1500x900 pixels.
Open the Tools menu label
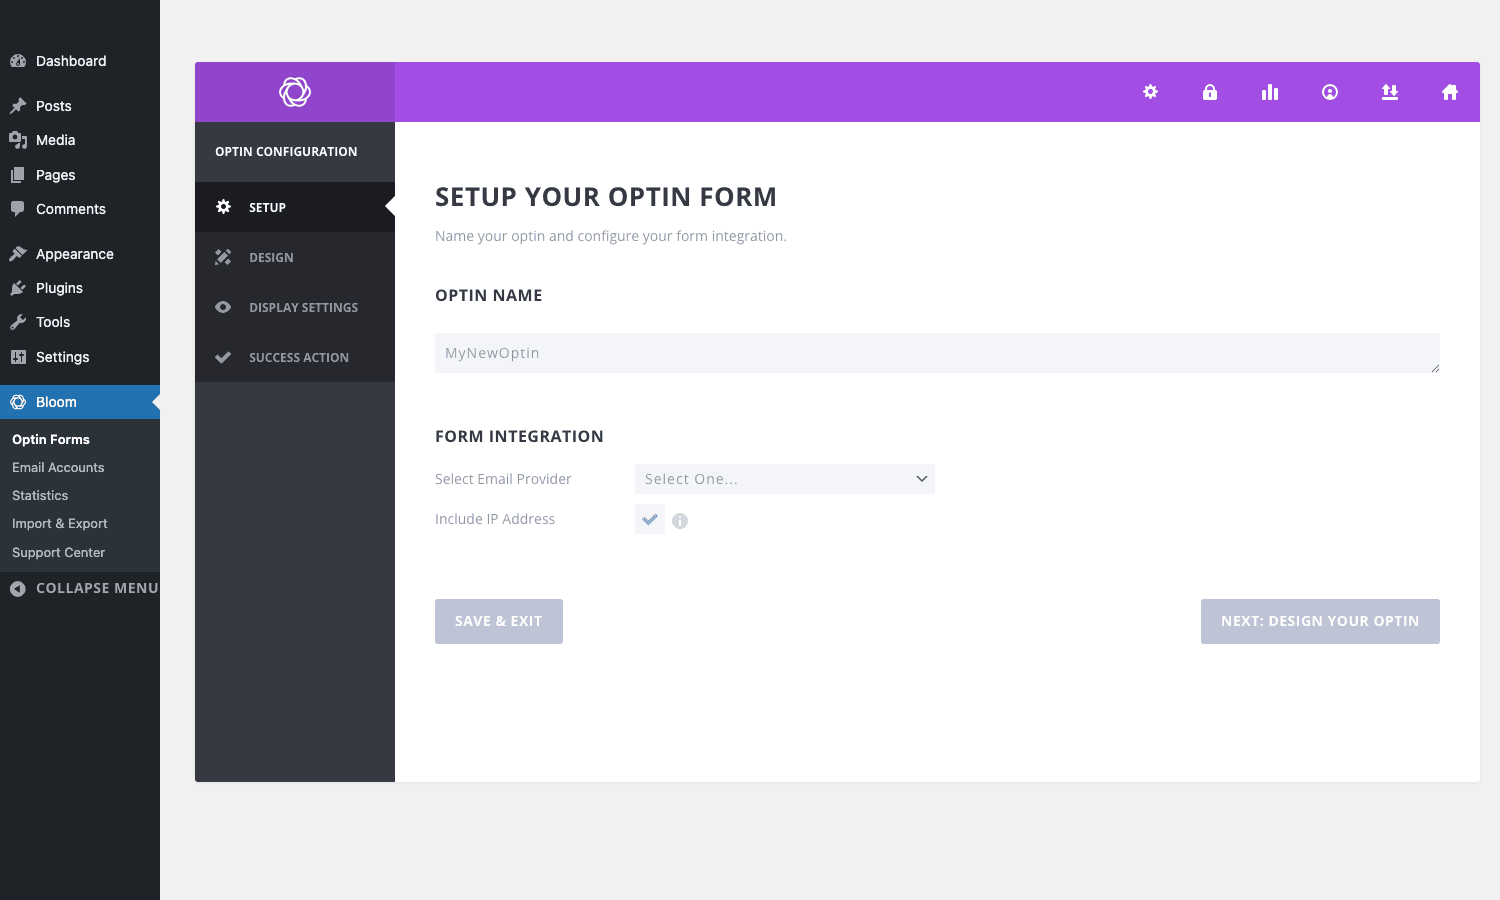[53, 322]
